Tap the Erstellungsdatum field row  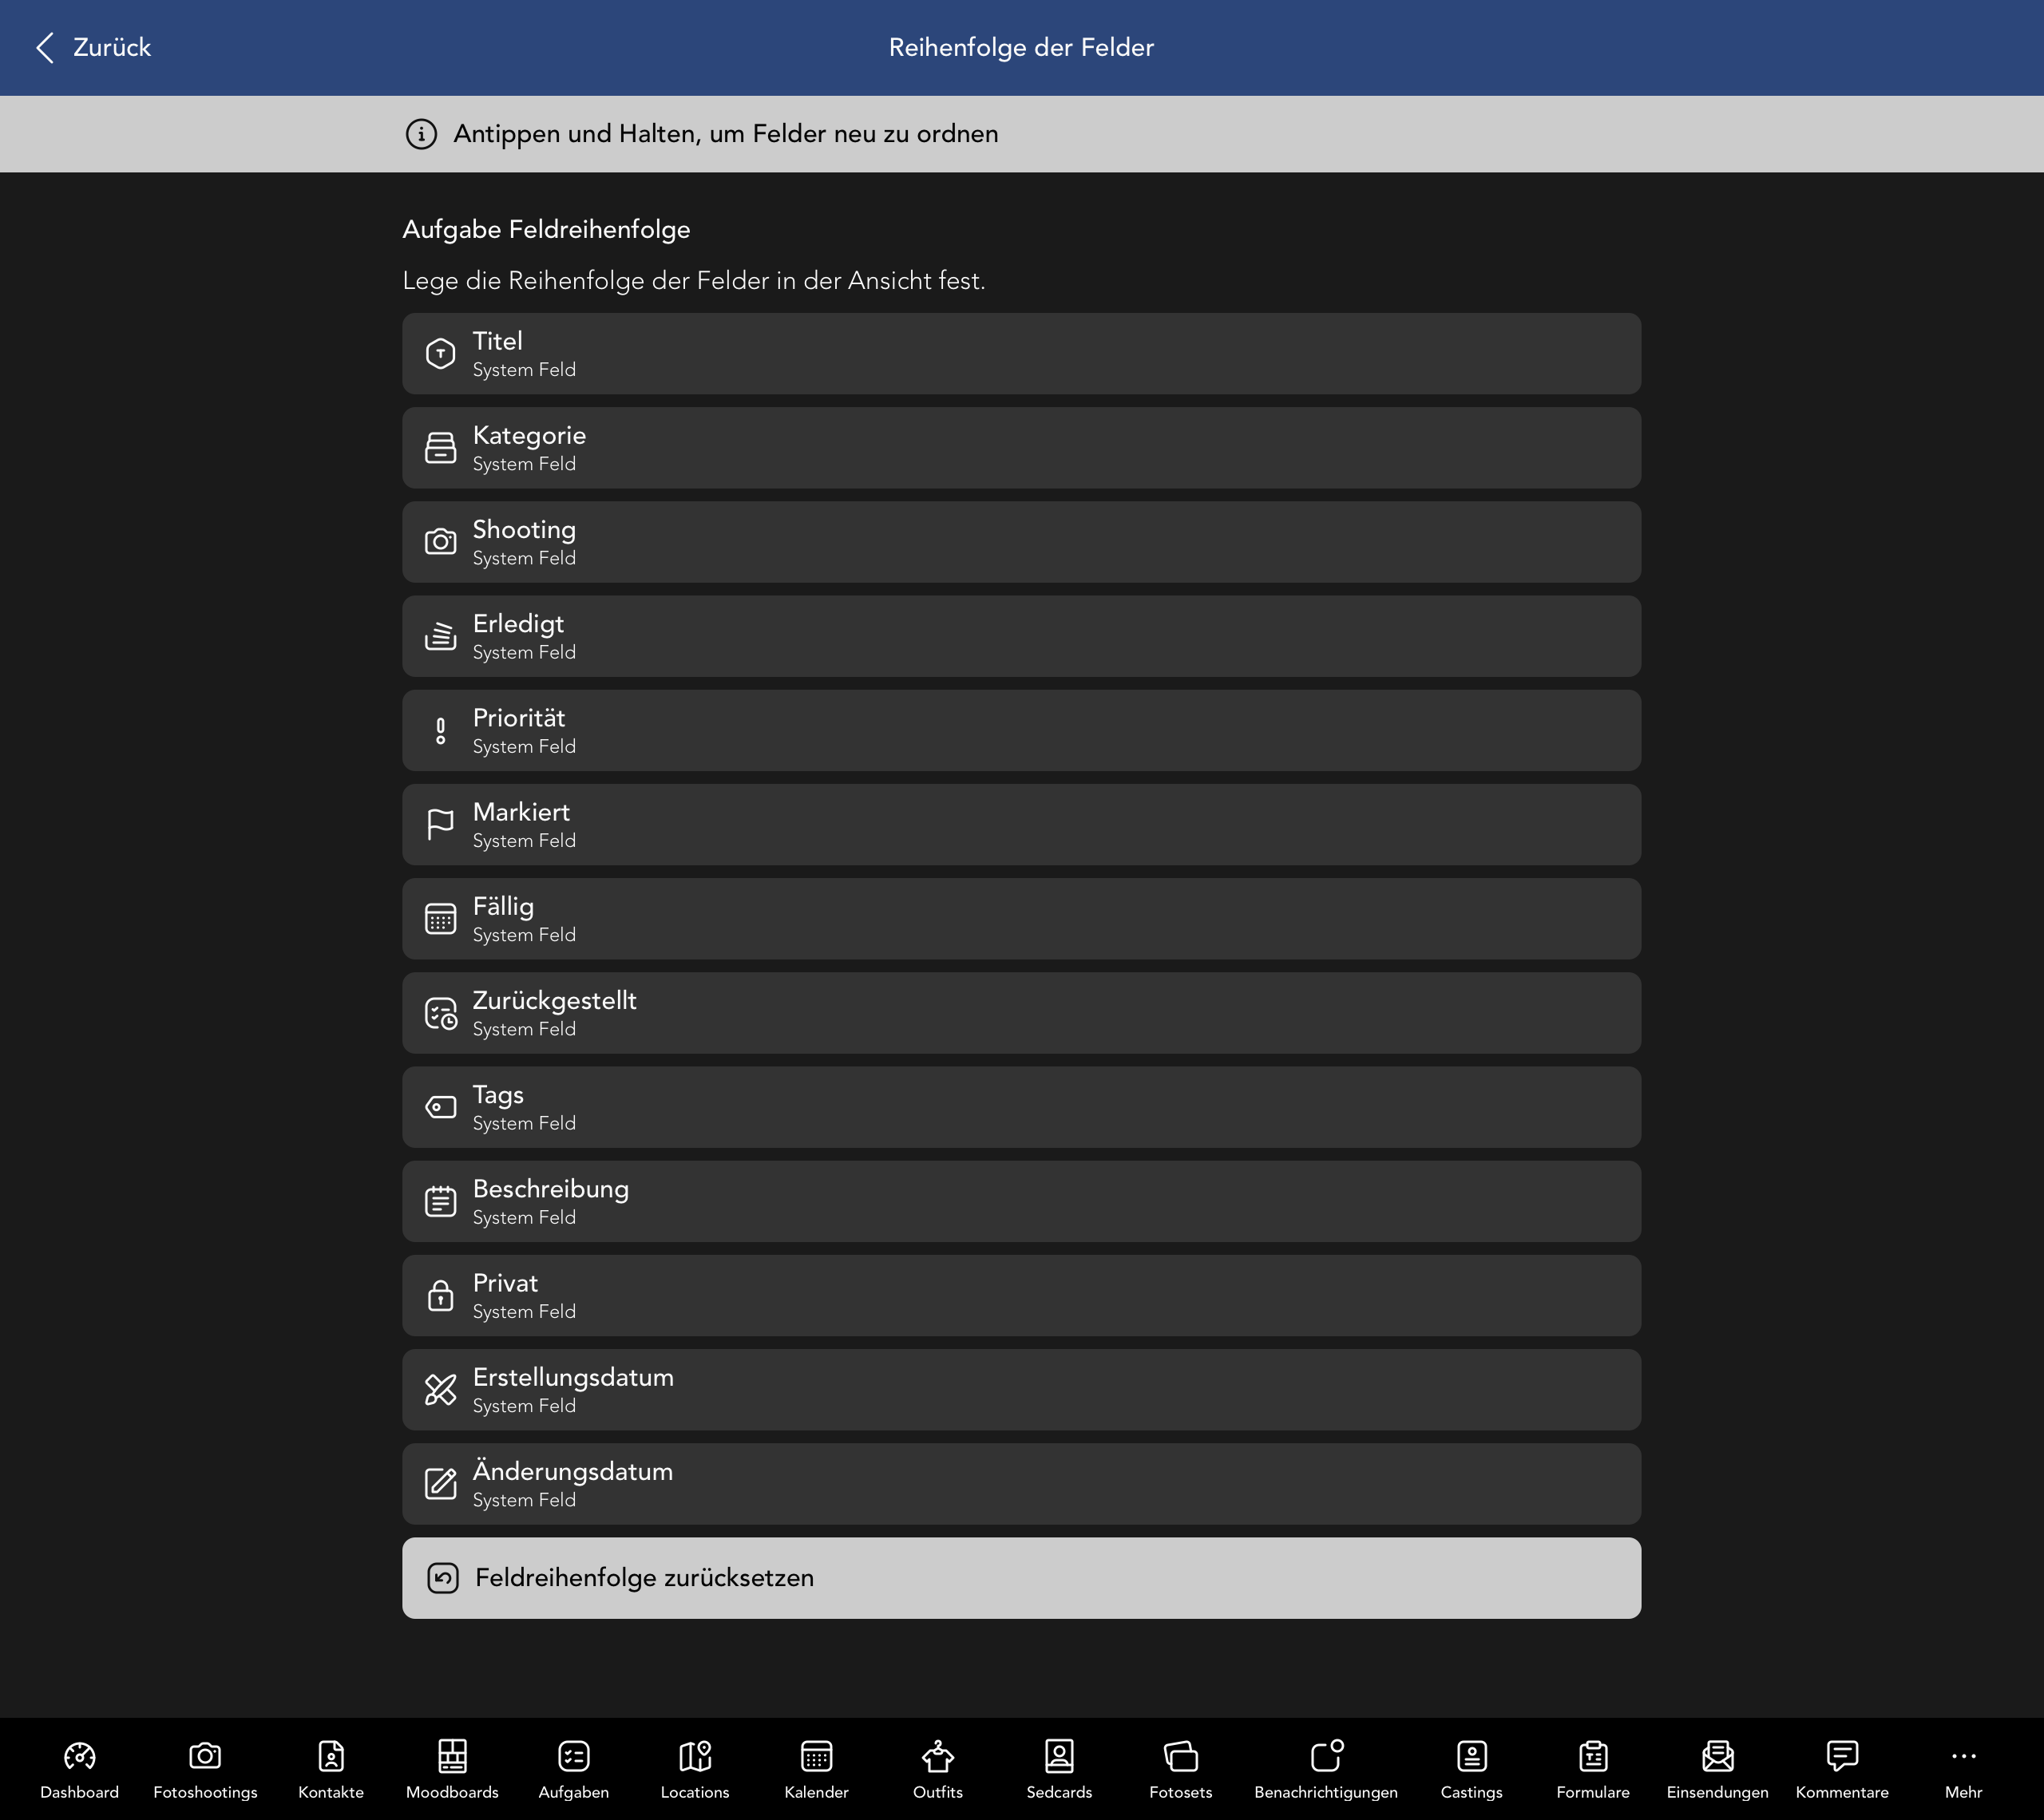[1021, 1390]
